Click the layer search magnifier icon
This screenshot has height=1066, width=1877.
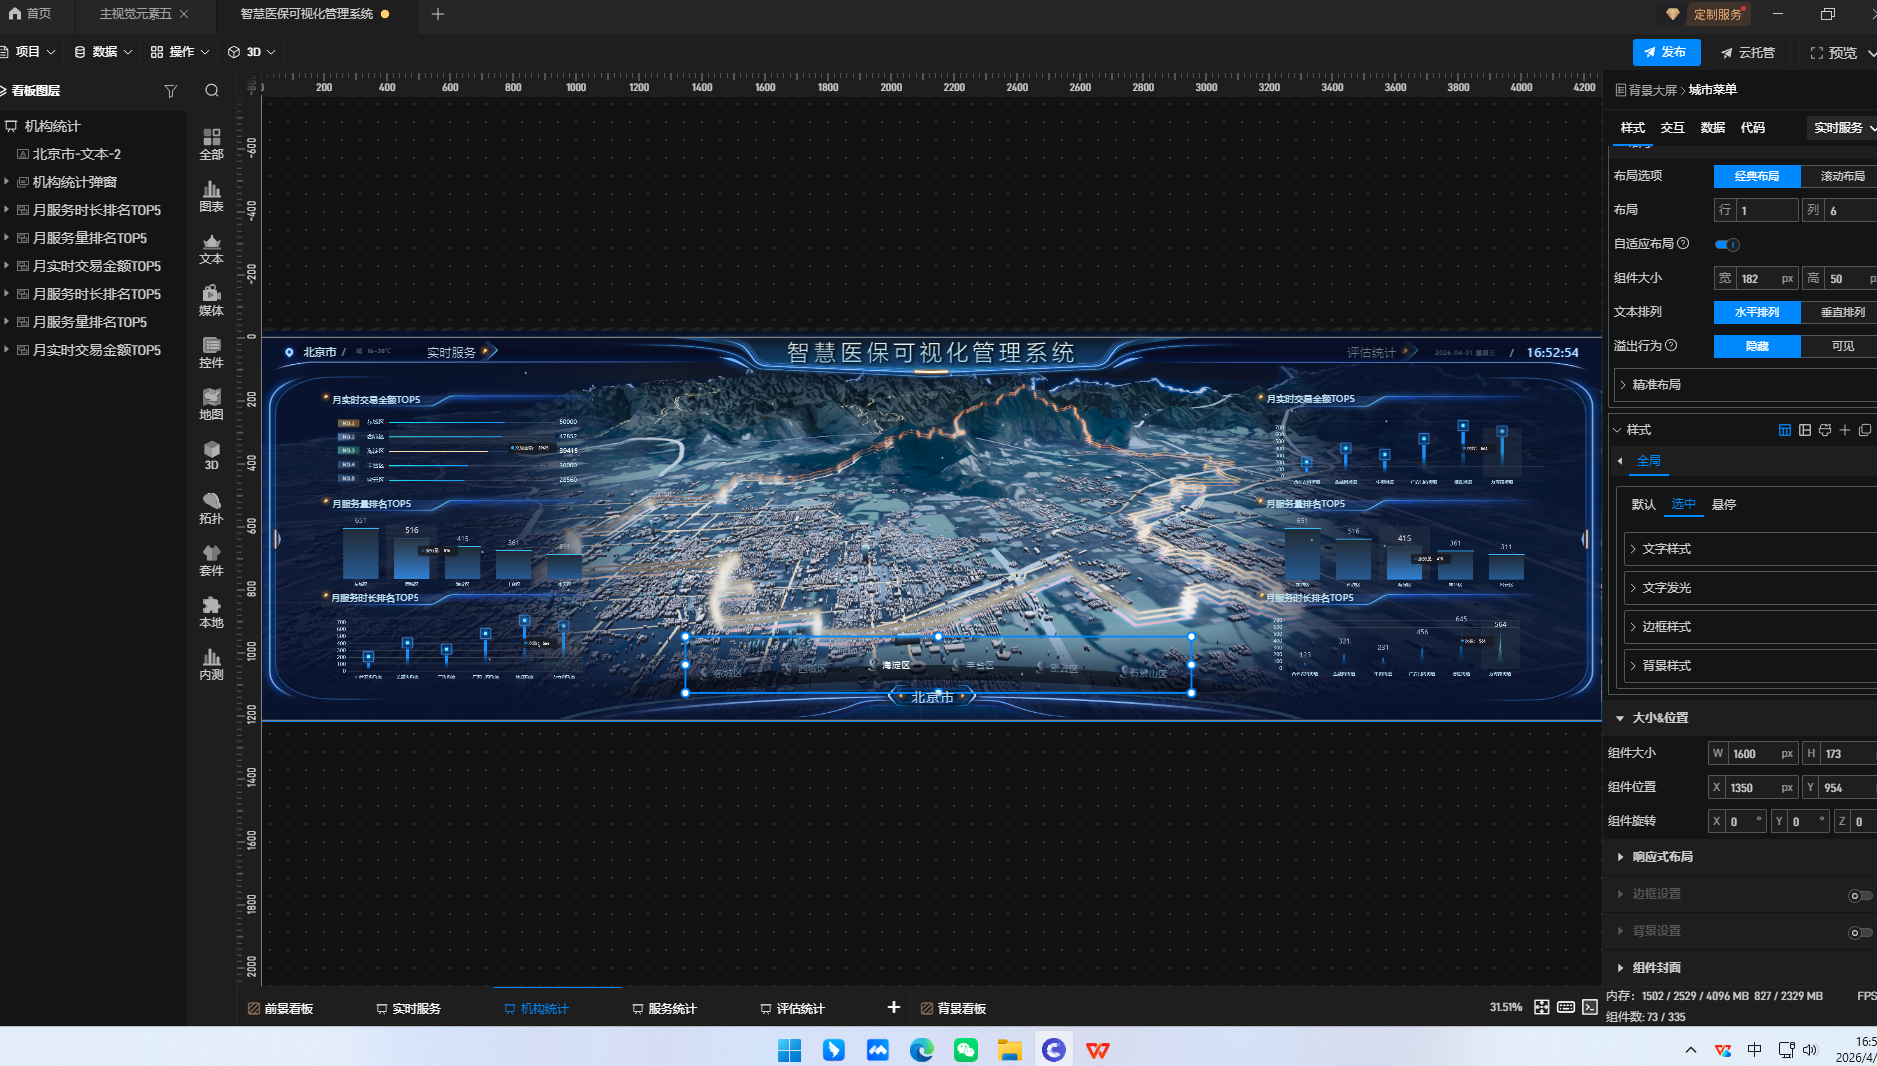coord(212,91)
